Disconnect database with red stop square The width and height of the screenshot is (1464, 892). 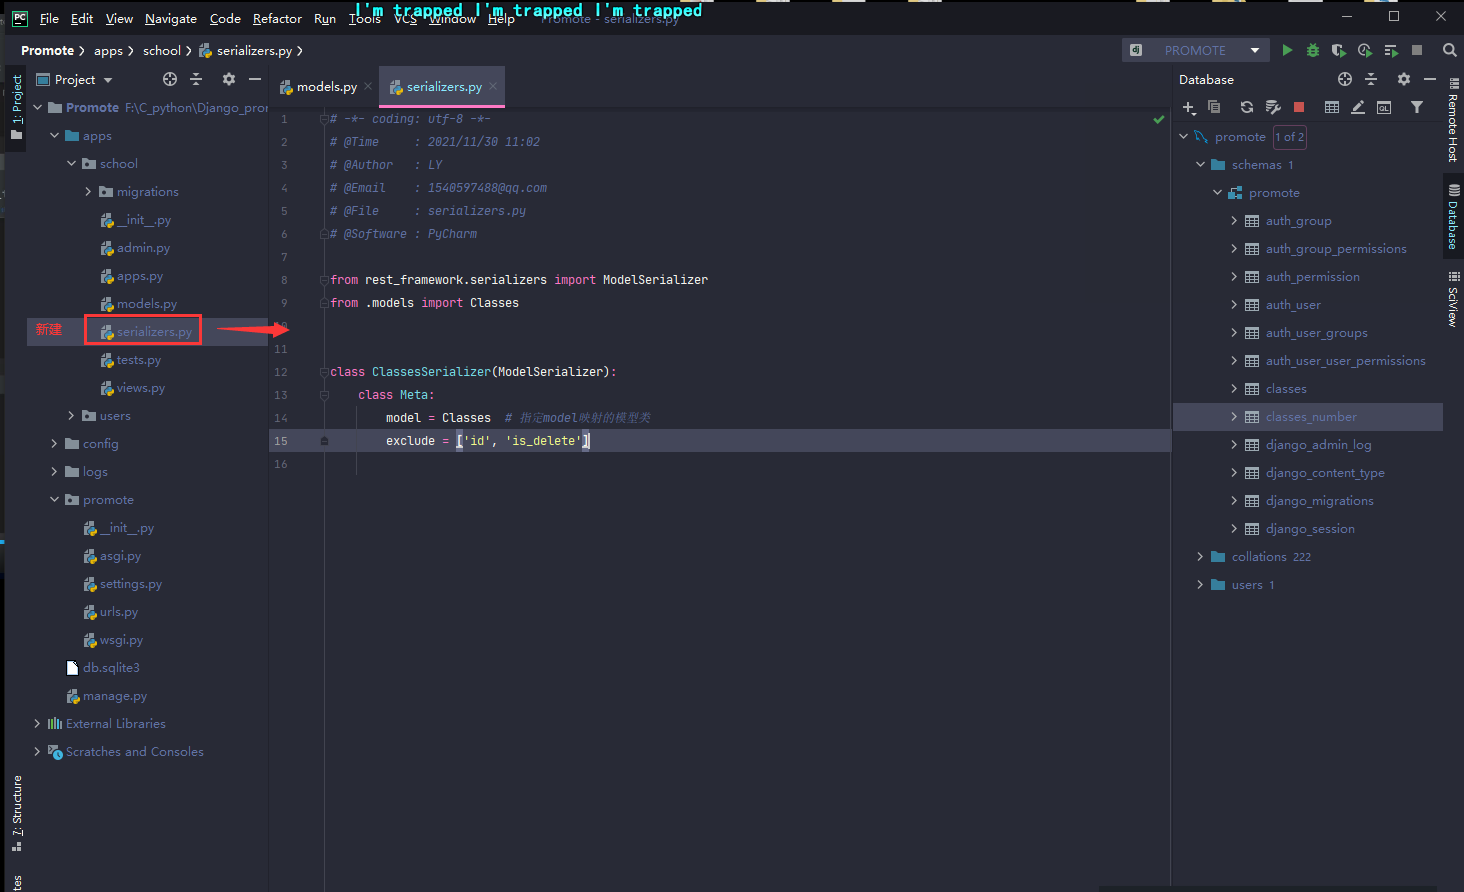(x=1299, y=107)
